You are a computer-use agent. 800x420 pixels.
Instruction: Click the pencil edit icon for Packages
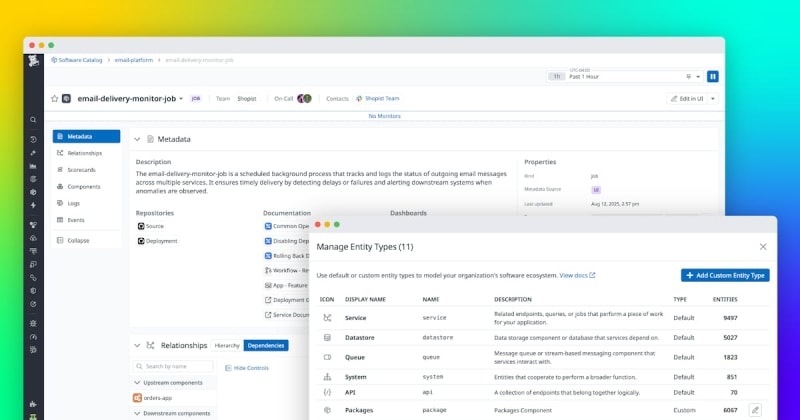pyautogui.click(x=755, y=409)
